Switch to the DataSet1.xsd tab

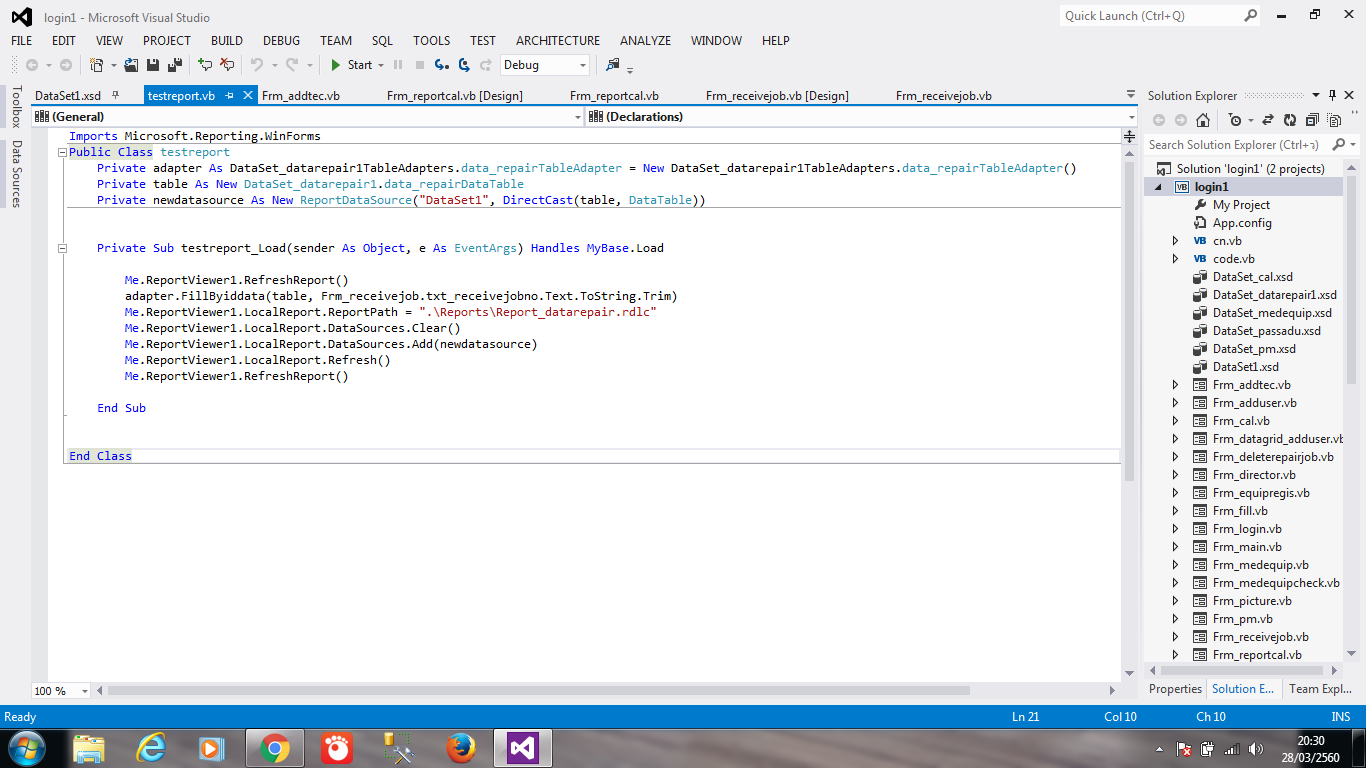[68, 96]
